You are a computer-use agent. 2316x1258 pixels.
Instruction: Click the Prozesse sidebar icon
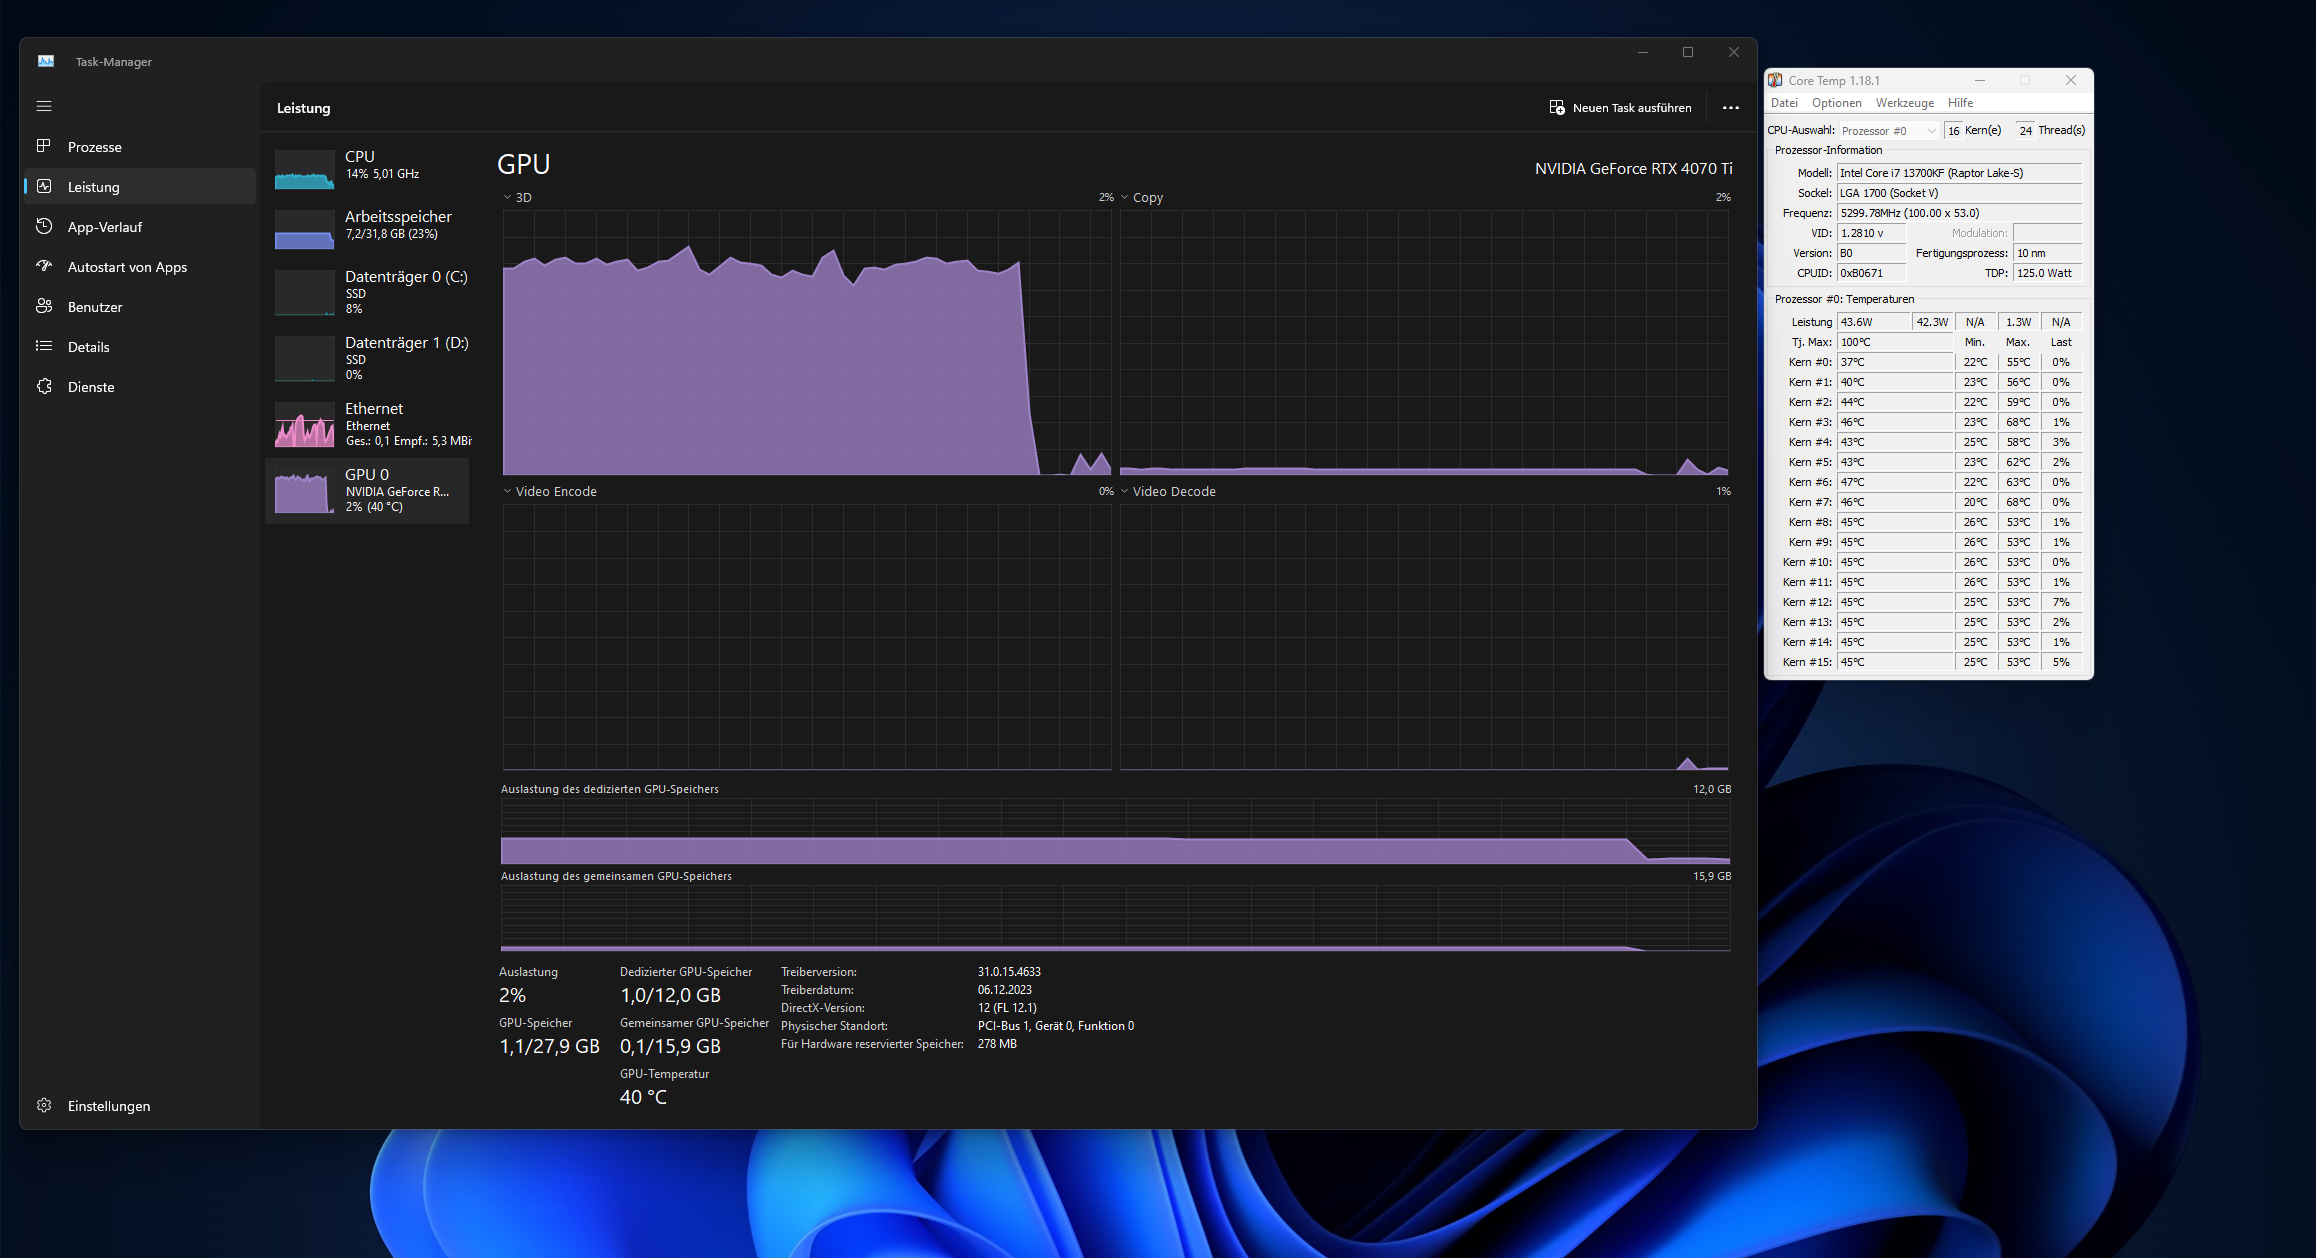pyautogui.click(x=44, y=146)
